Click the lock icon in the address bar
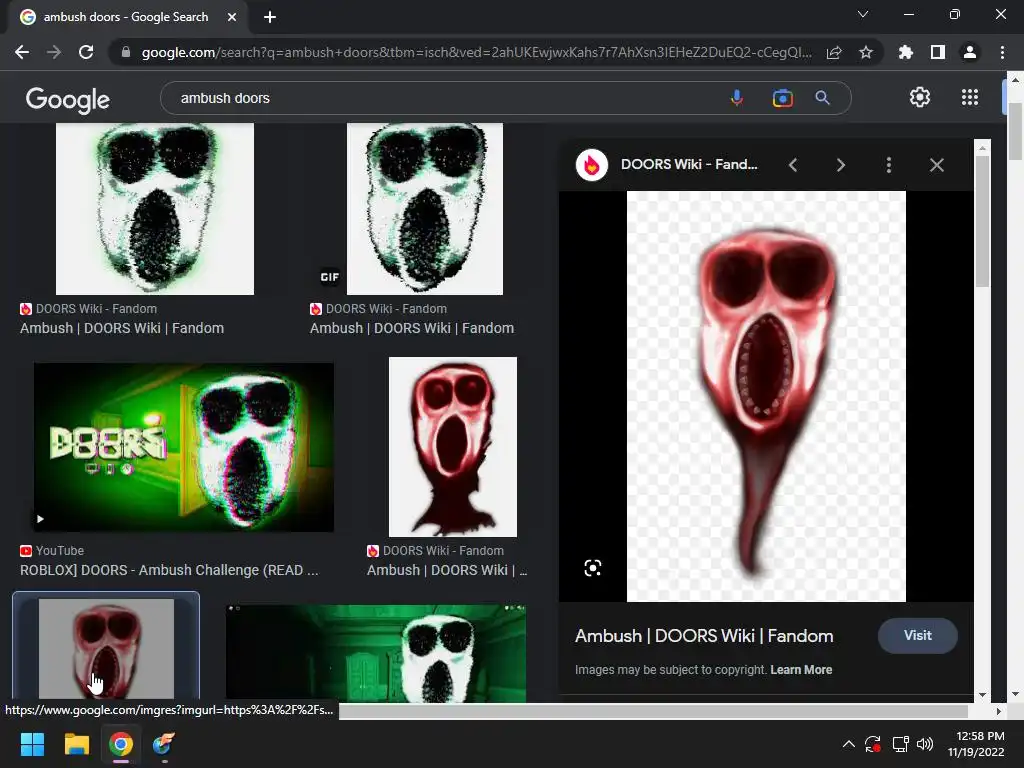This screenshot has width=1024, height=768. (125, 52)
